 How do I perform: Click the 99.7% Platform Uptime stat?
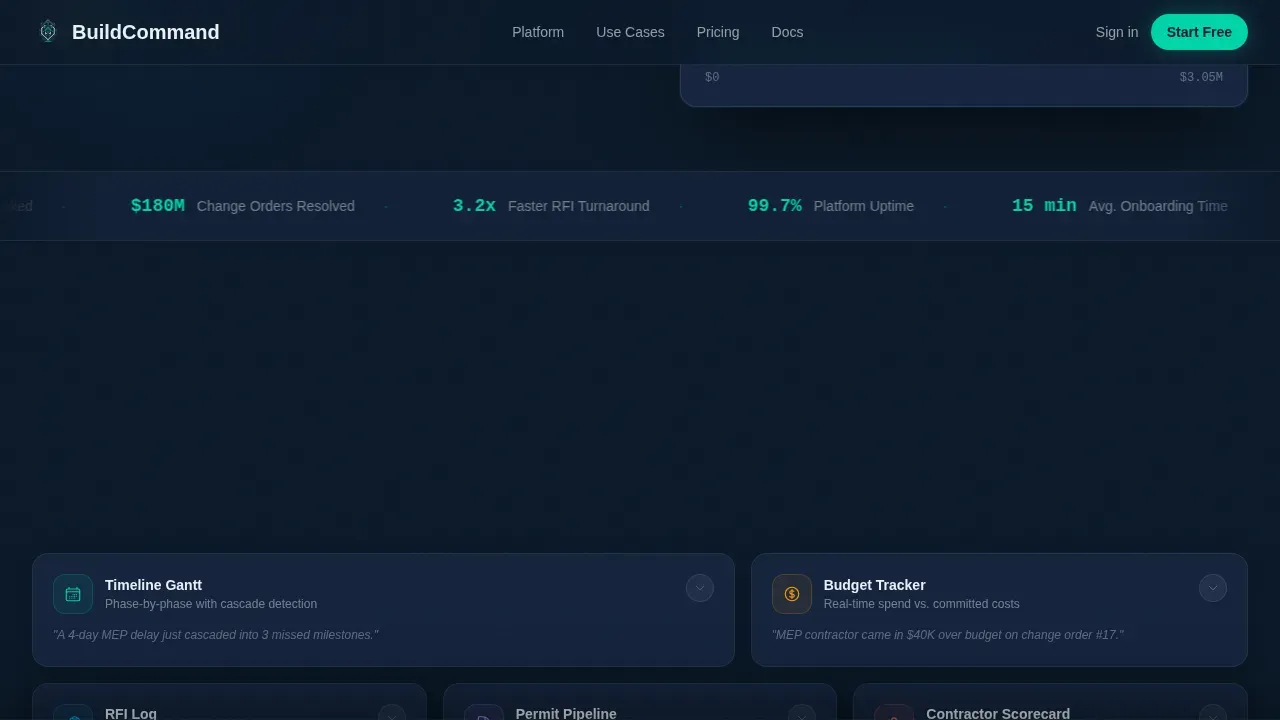(831, 206)
